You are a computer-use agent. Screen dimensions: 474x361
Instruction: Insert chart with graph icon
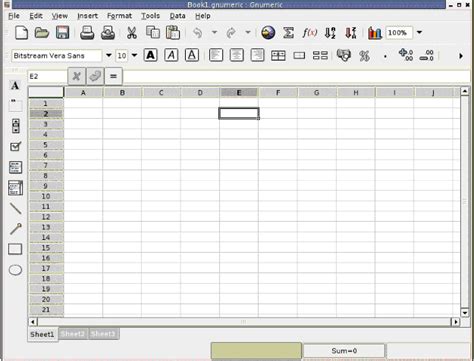pyautogui.click(x=374, y=33)
